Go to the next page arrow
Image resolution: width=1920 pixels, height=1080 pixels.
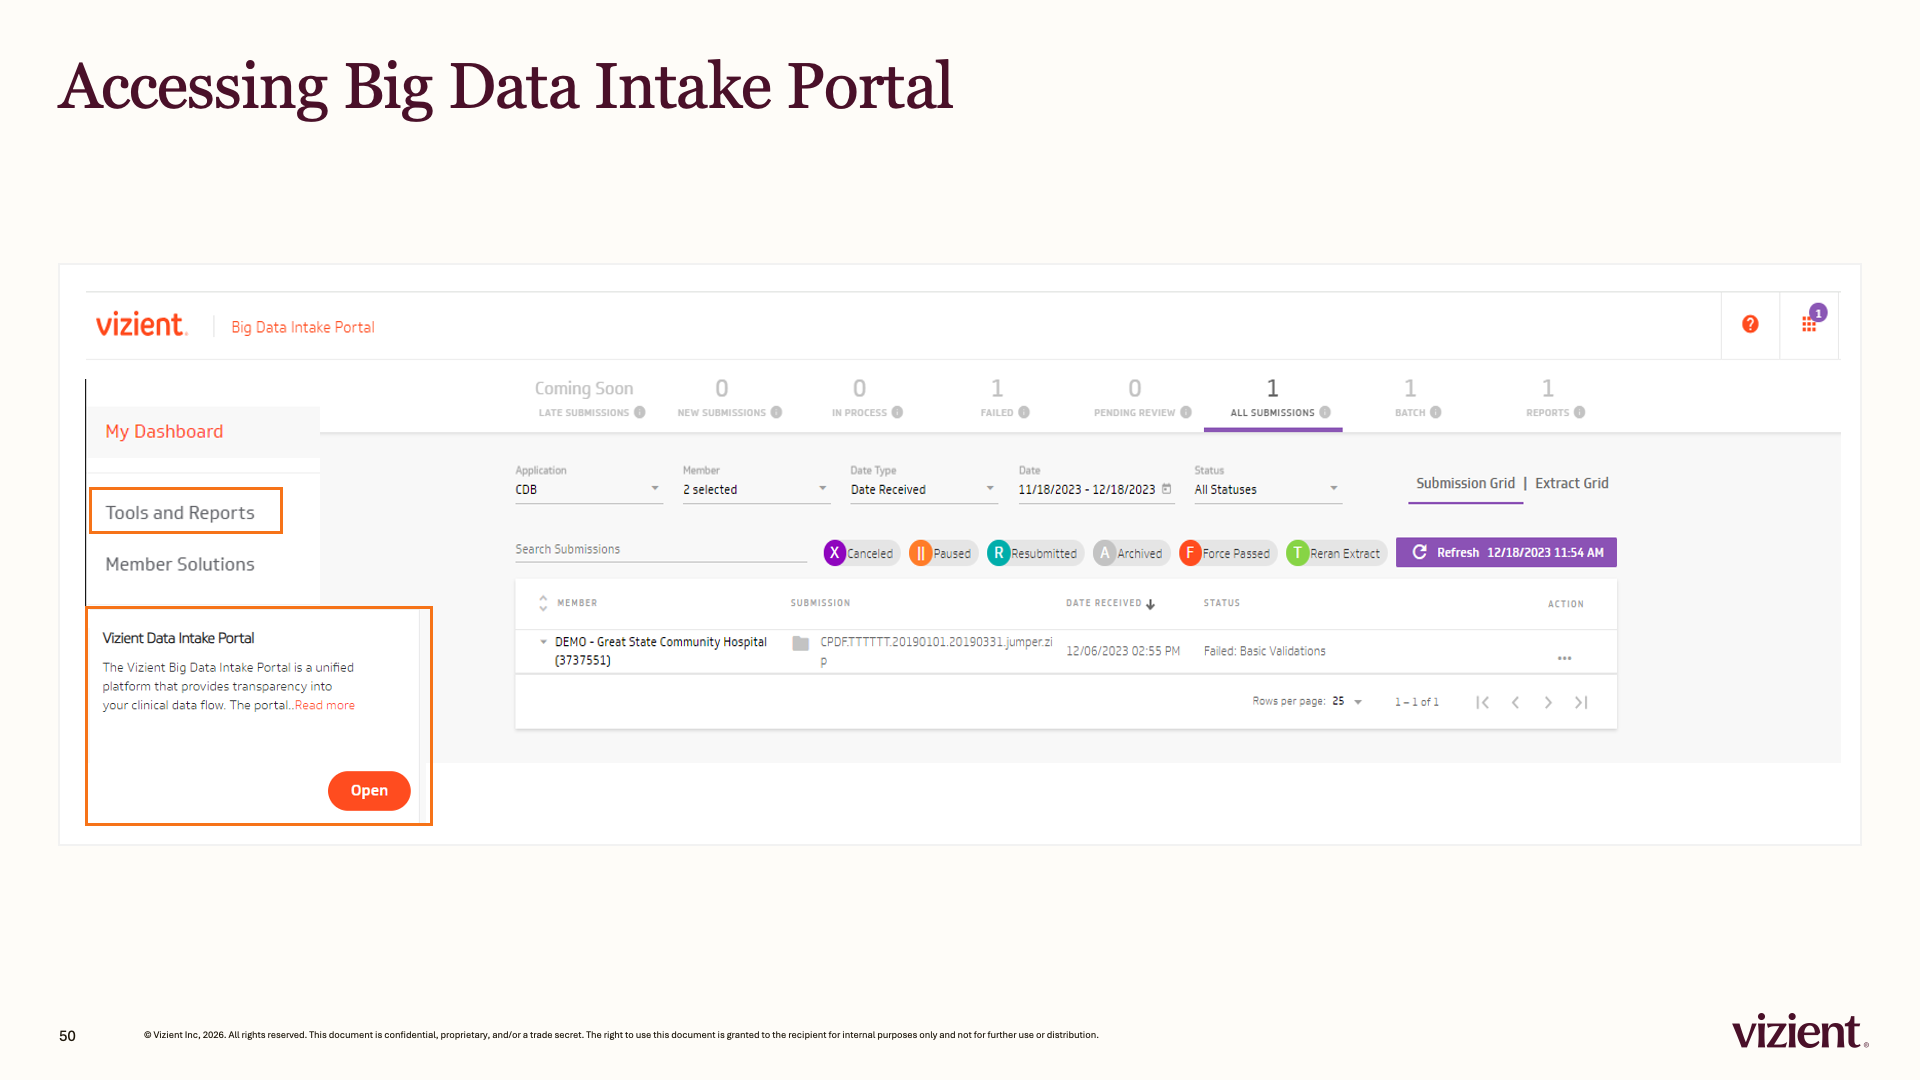(x=1548, y=703)
